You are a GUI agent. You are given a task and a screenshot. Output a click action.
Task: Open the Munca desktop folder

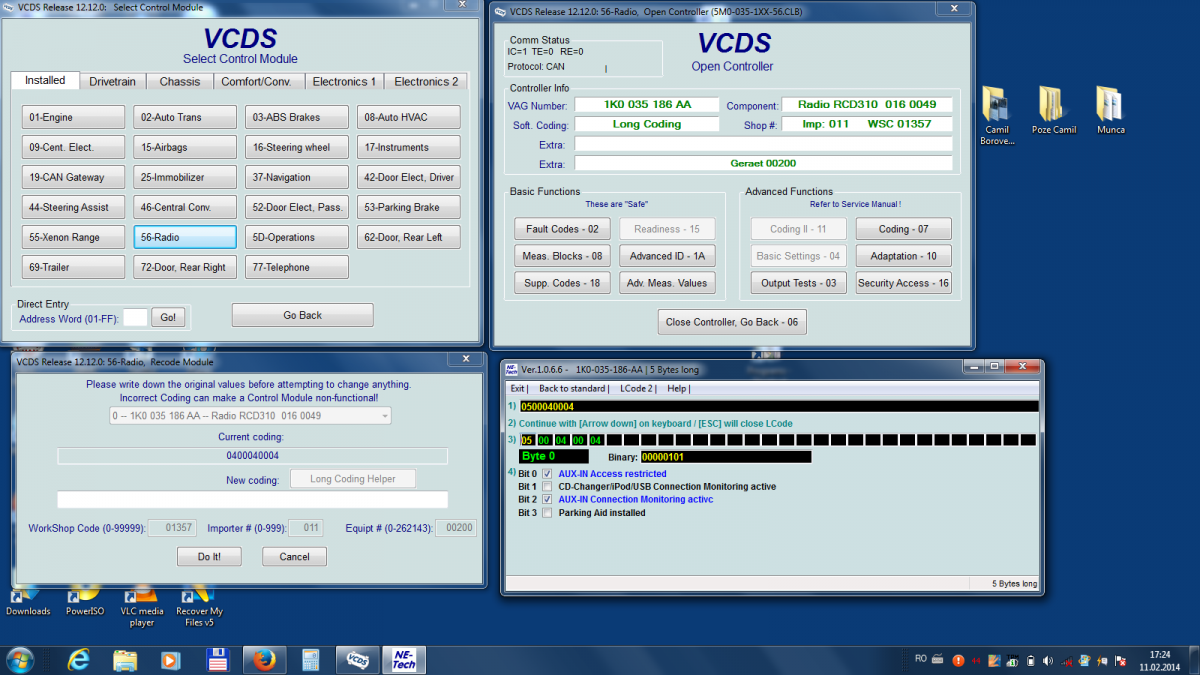pos(1110,110)
